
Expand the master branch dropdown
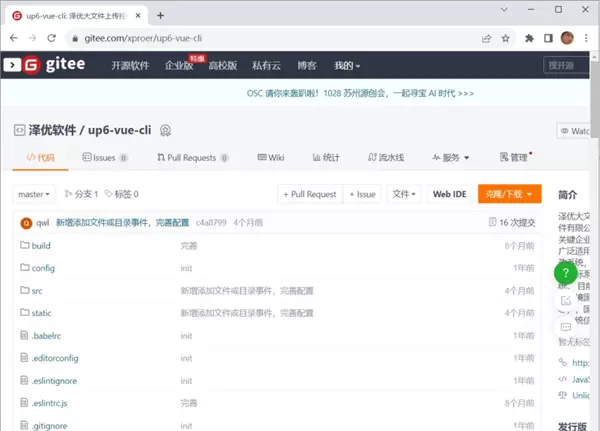tap(36, 194)
